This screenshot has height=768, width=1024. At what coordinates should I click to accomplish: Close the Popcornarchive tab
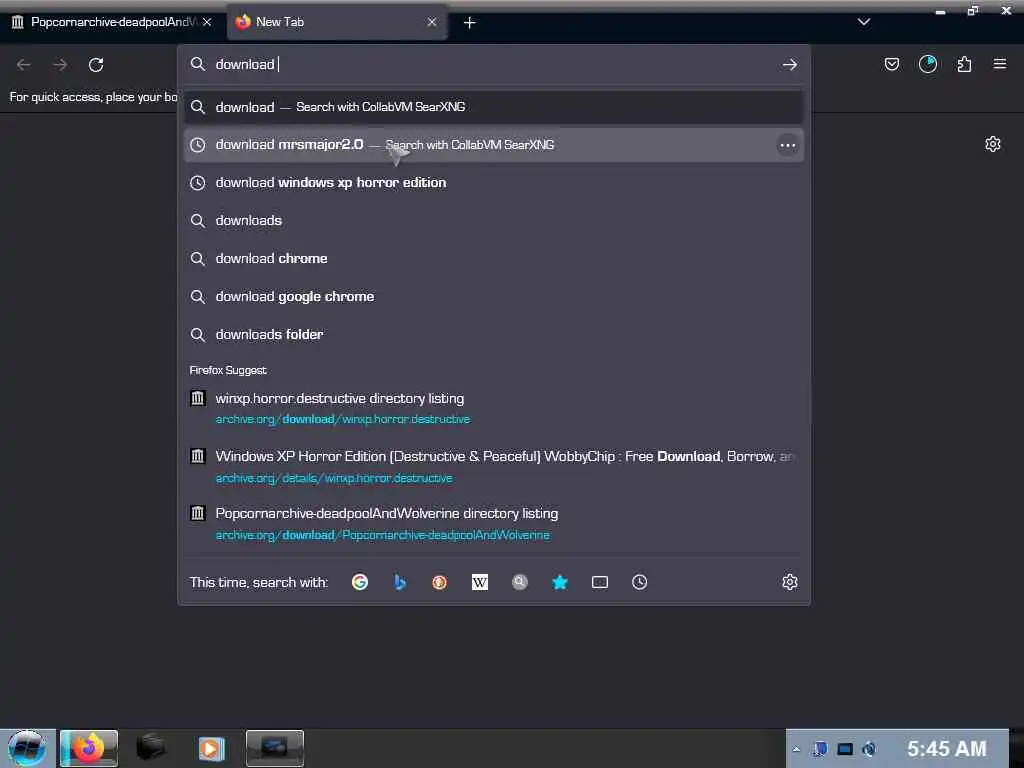click(x=207, y=22)
